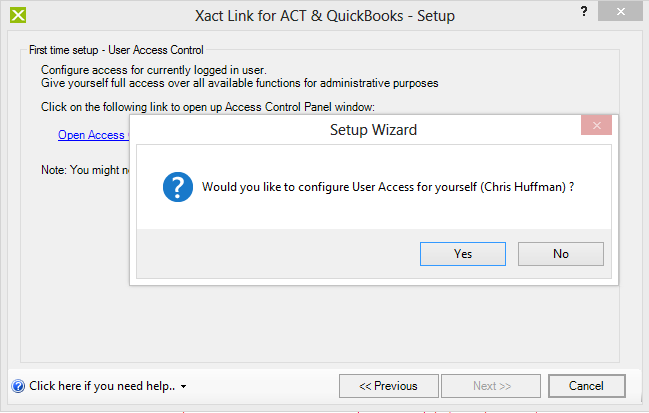Click the 'First time setup - User Access Control' label
Screen dimensions: 649x413
(116, 50)
